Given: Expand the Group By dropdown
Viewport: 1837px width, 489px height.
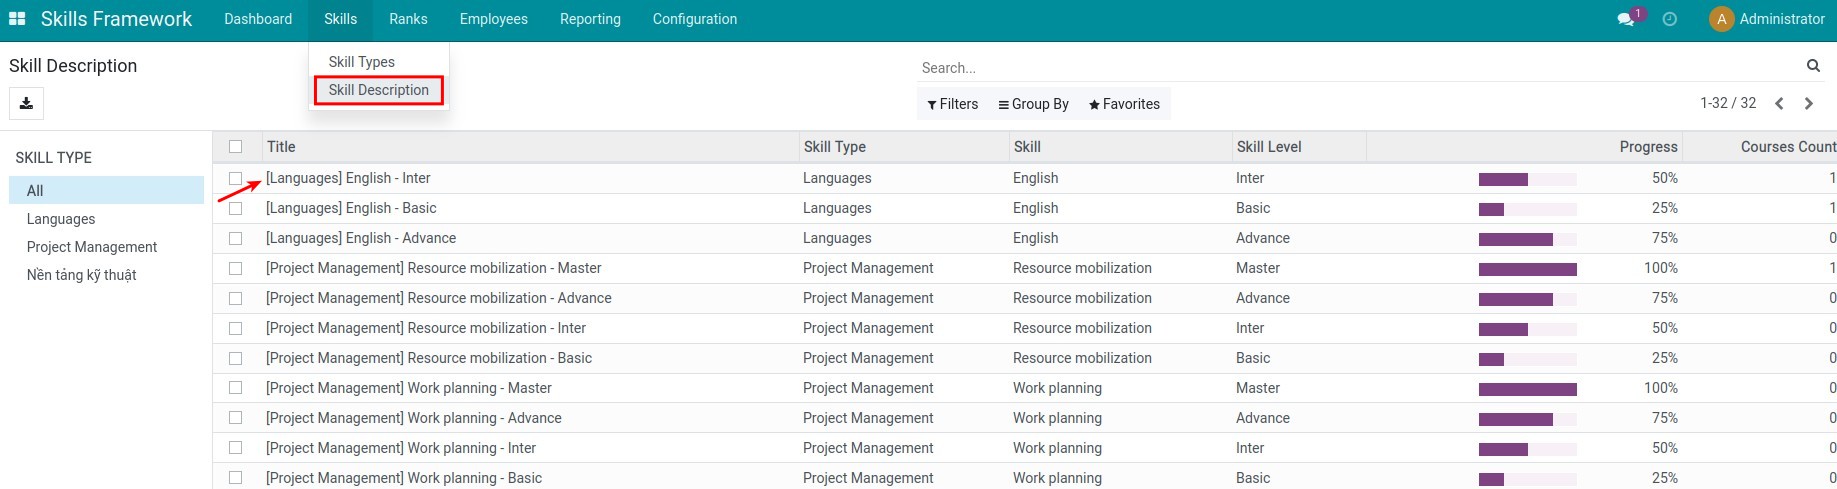Looking at the screenshot, I should coord(1033,104).
